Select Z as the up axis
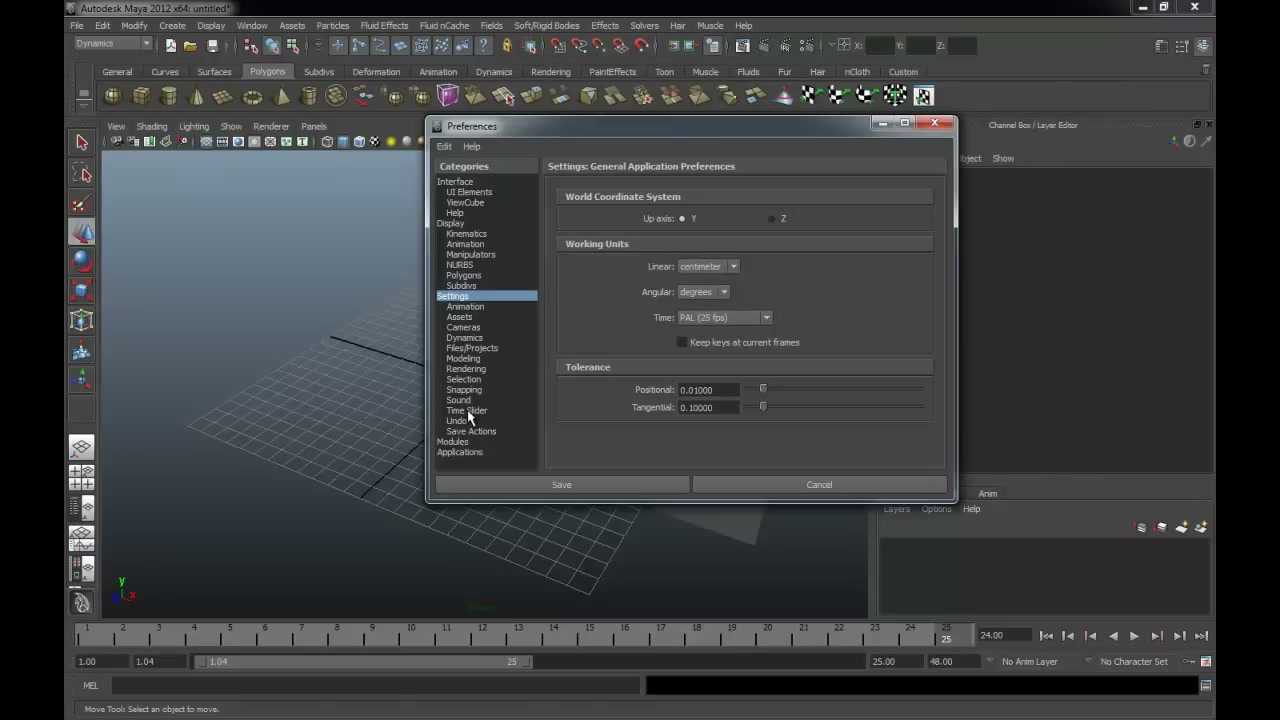1280x720 pixels. (x=771, y=219)
